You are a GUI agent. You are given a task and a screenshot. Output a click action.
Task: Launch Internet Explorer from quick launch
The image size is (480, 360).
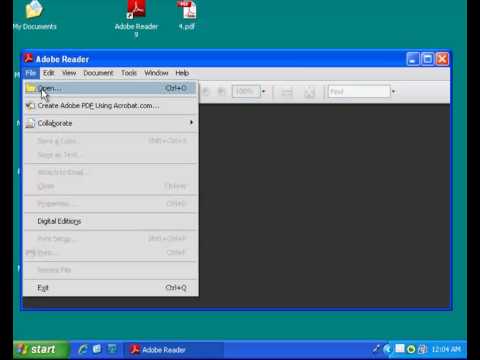tap(83, 349)
